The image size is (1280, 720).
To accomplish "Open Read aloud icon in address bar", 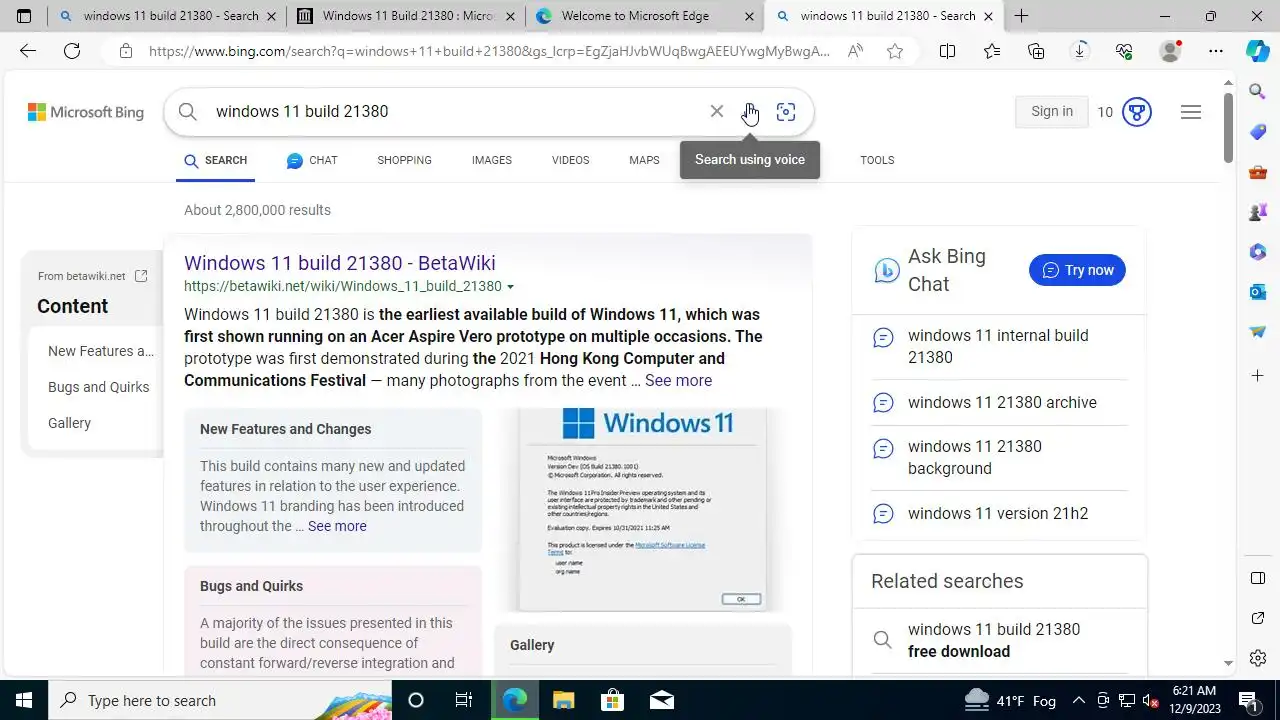I will [855, 51].
